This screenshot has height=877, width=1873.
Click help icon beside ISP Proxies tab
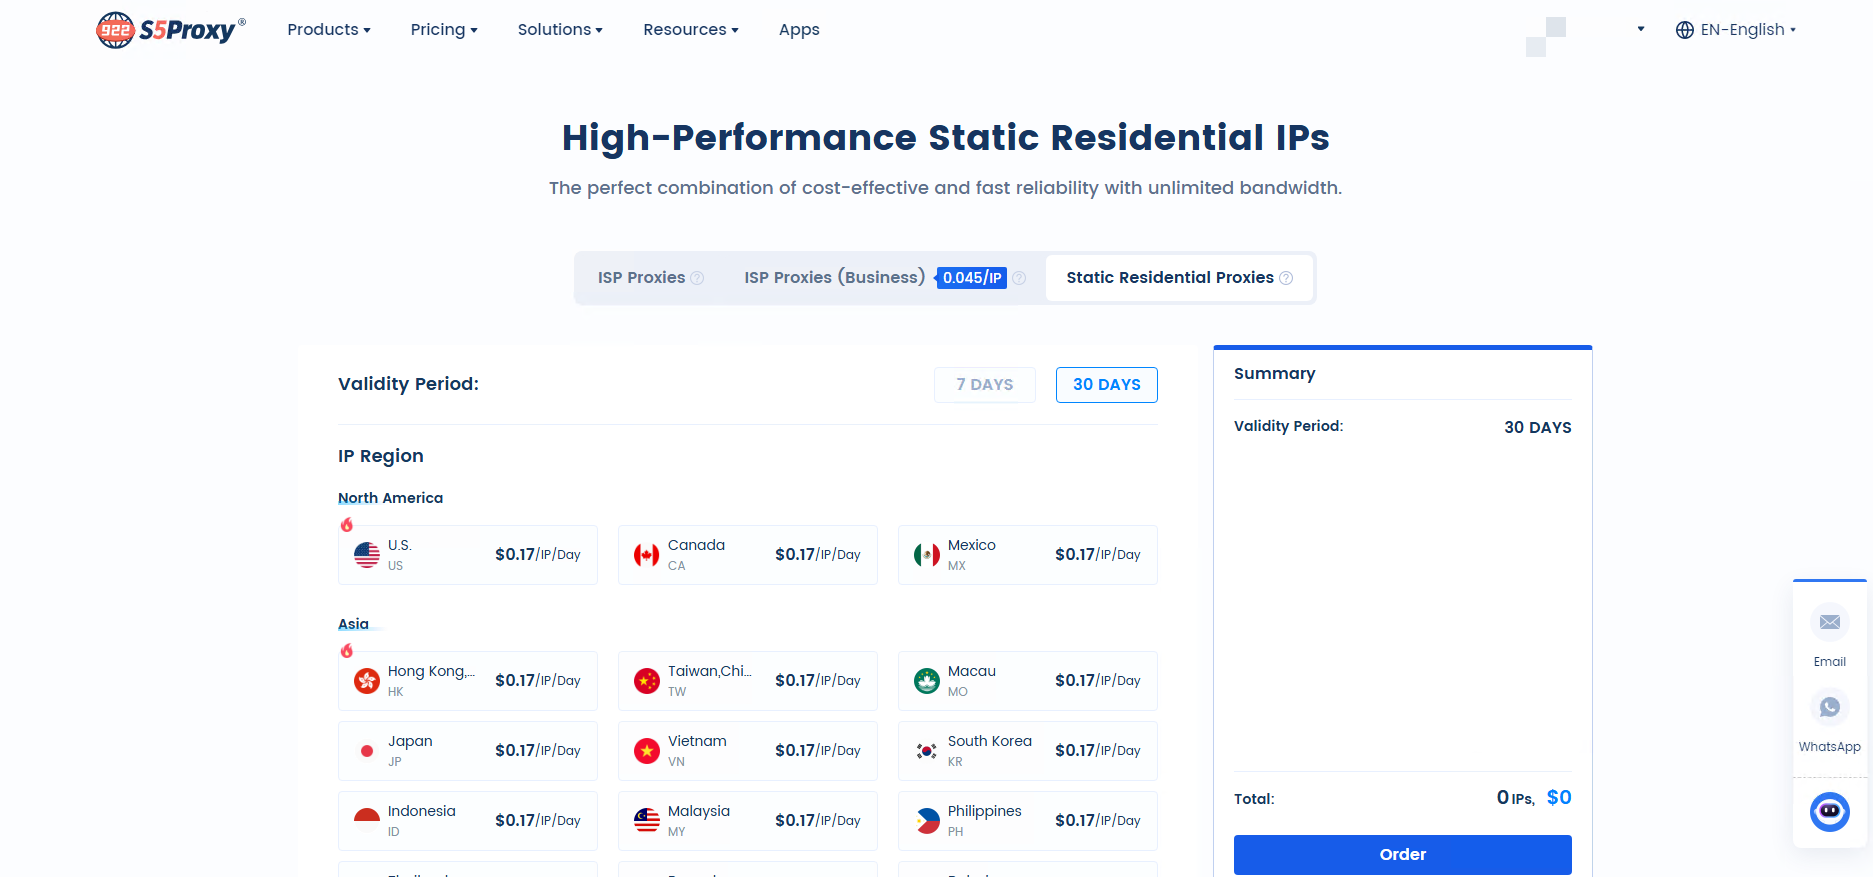[x=697, y=278]
